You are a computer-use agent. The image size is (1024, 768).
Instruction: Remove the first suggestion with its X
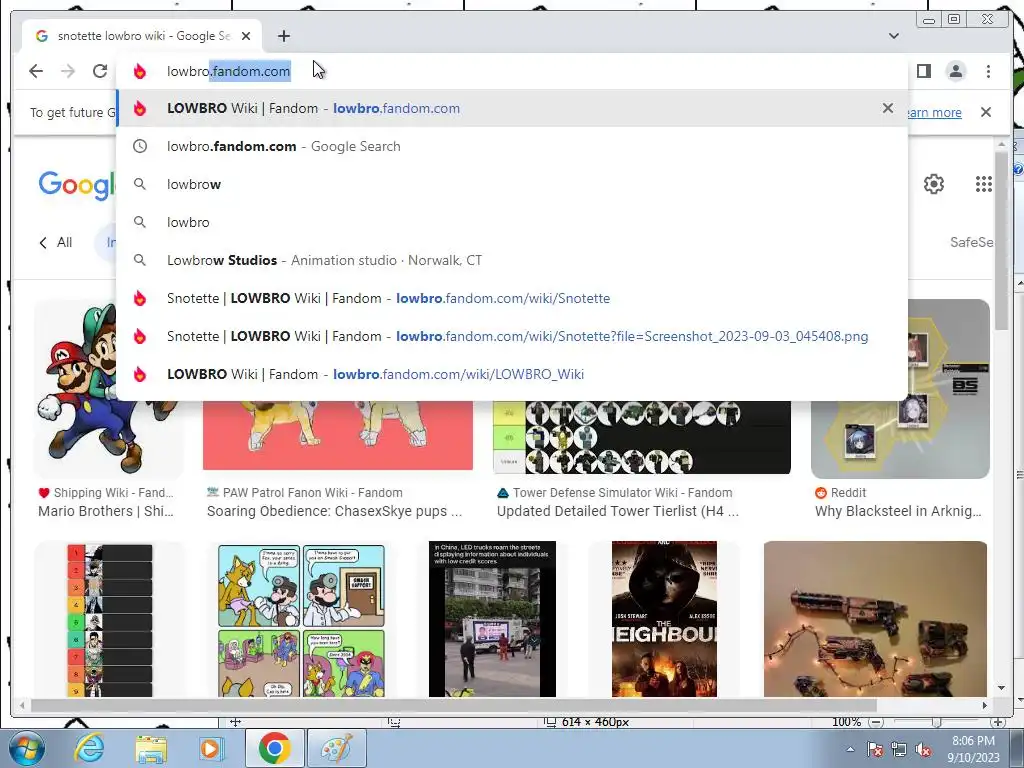888,108
